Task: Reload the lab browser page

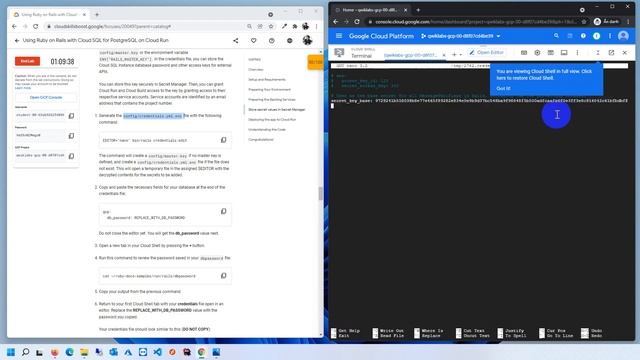Action: point(36,26)
